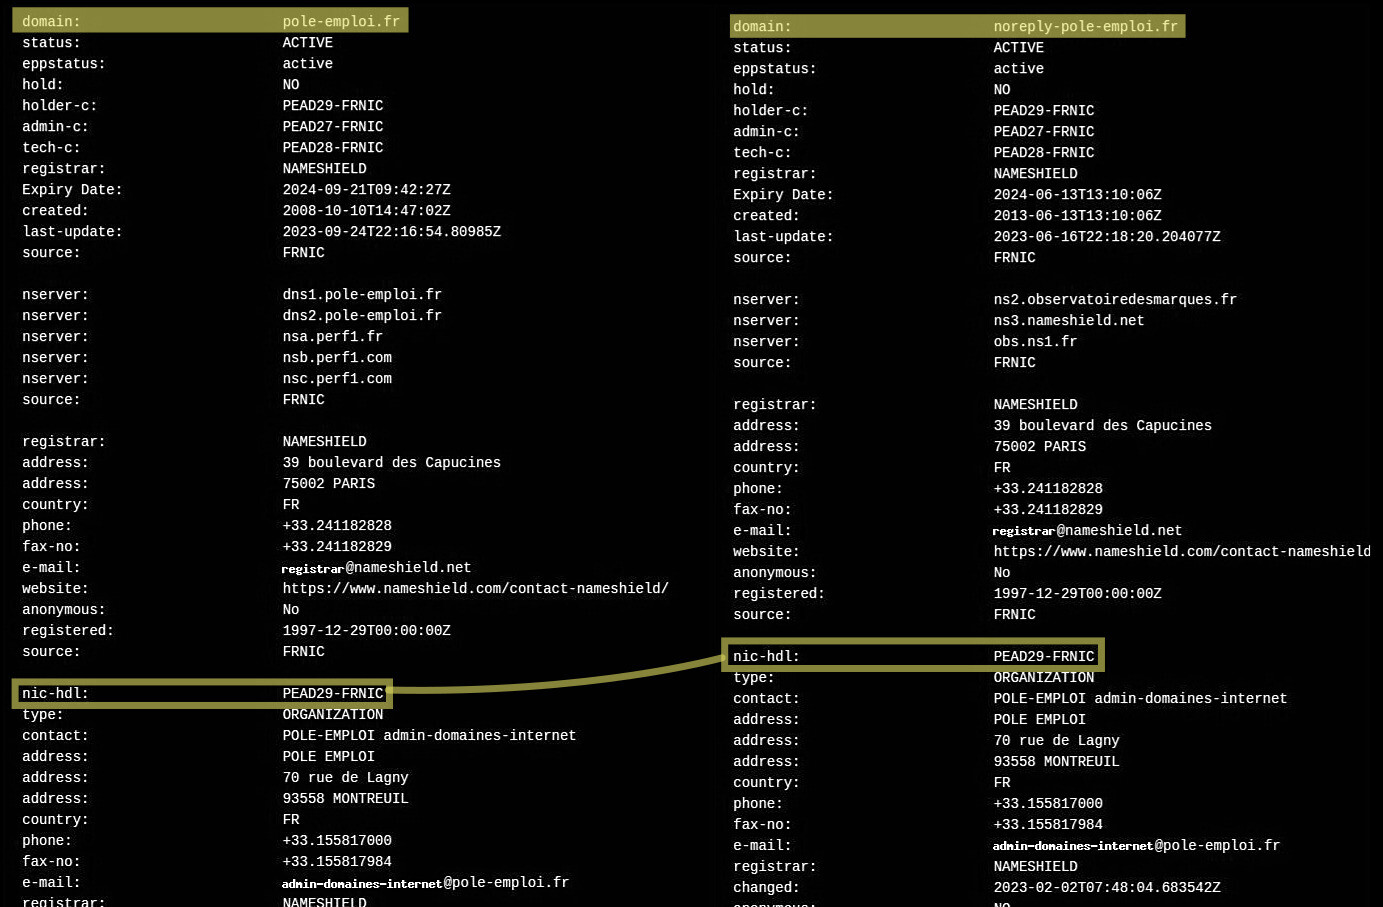The image size is (1383, 907).
Task: Click 'changed:' label in noreply record
Action: point(766,887)
